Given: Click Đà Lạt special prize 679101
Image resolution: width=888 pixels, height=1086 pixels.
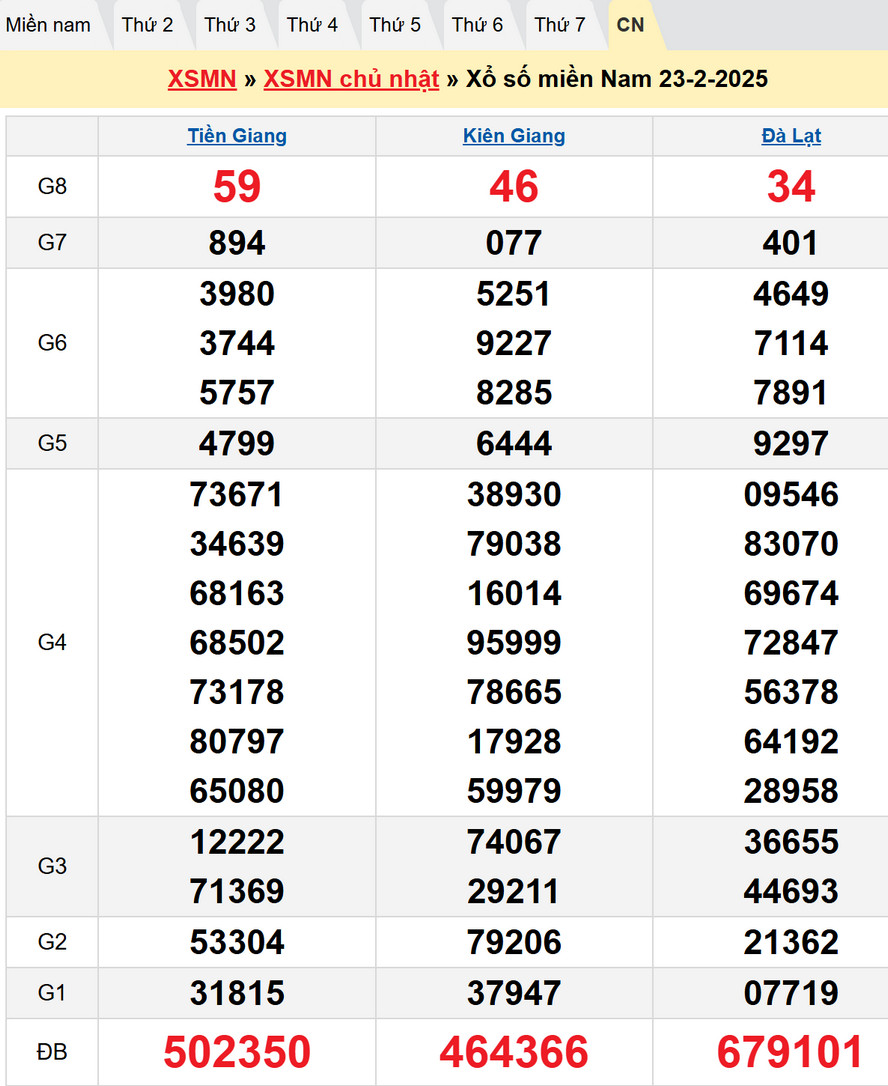Looking at the screenshot, I should click(791, 1052).
